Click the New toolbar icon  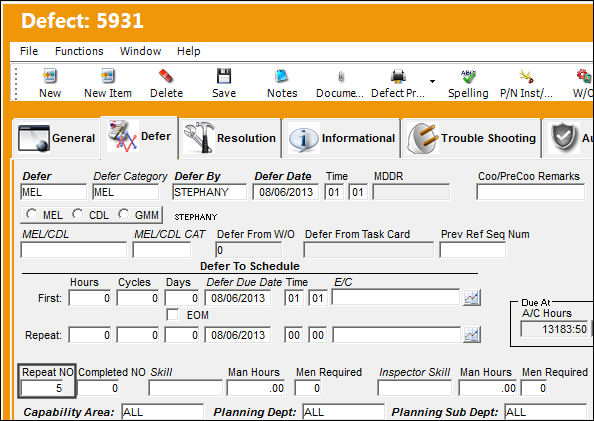point(50,76)
